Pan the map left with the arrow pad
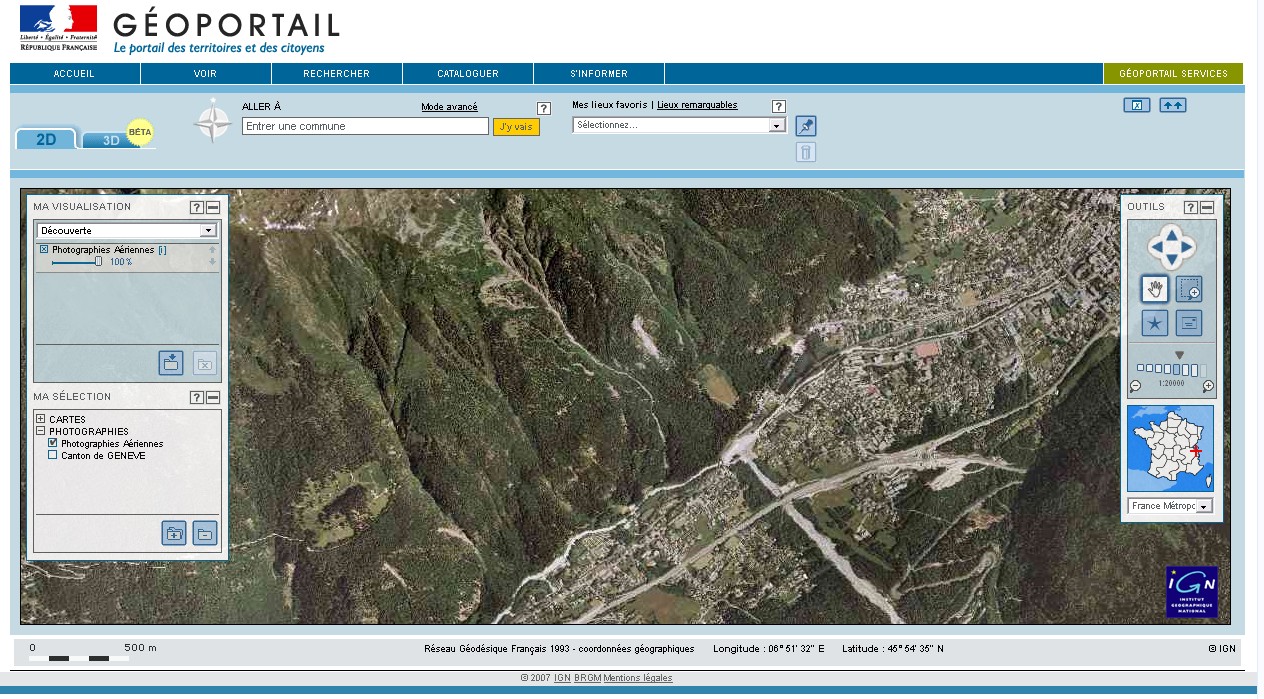This screenshot has width=1264, height=699. 1156,246
